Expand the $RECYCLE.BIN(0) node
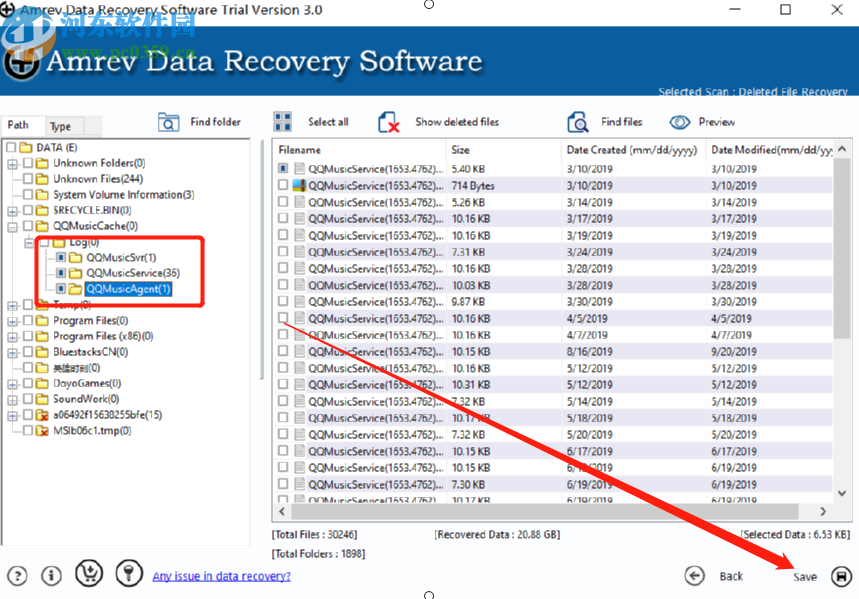859x599 pixels. click(12, 211)
